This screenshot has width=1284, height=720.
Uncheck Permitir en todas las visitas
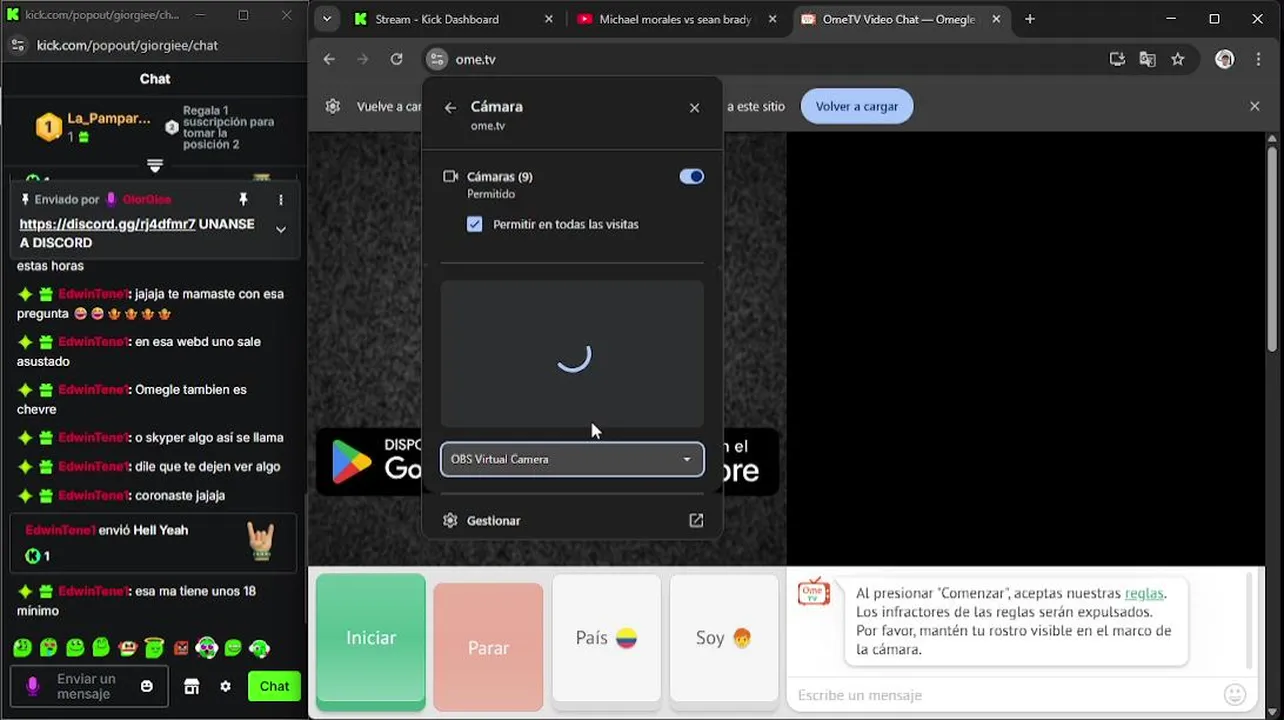tap(474, 224)
